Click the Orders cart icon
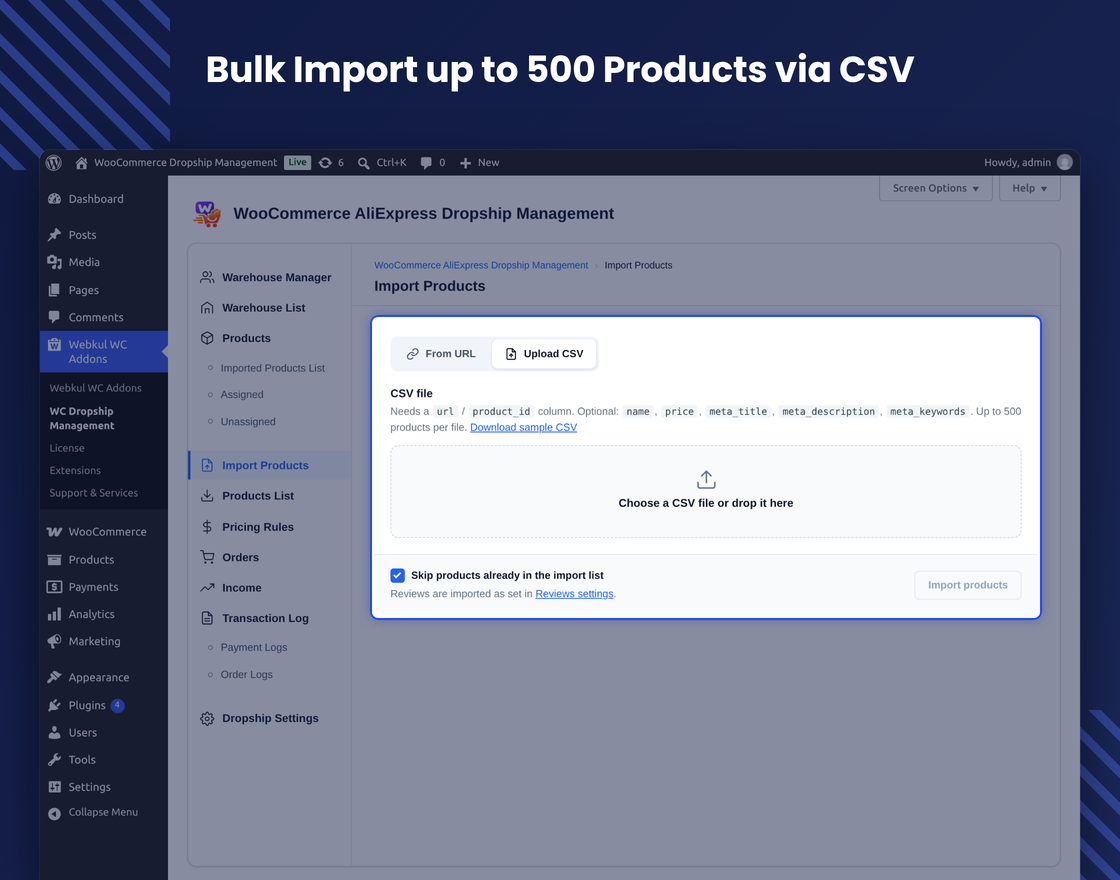 pyautogui.click(x=207, y=557)
